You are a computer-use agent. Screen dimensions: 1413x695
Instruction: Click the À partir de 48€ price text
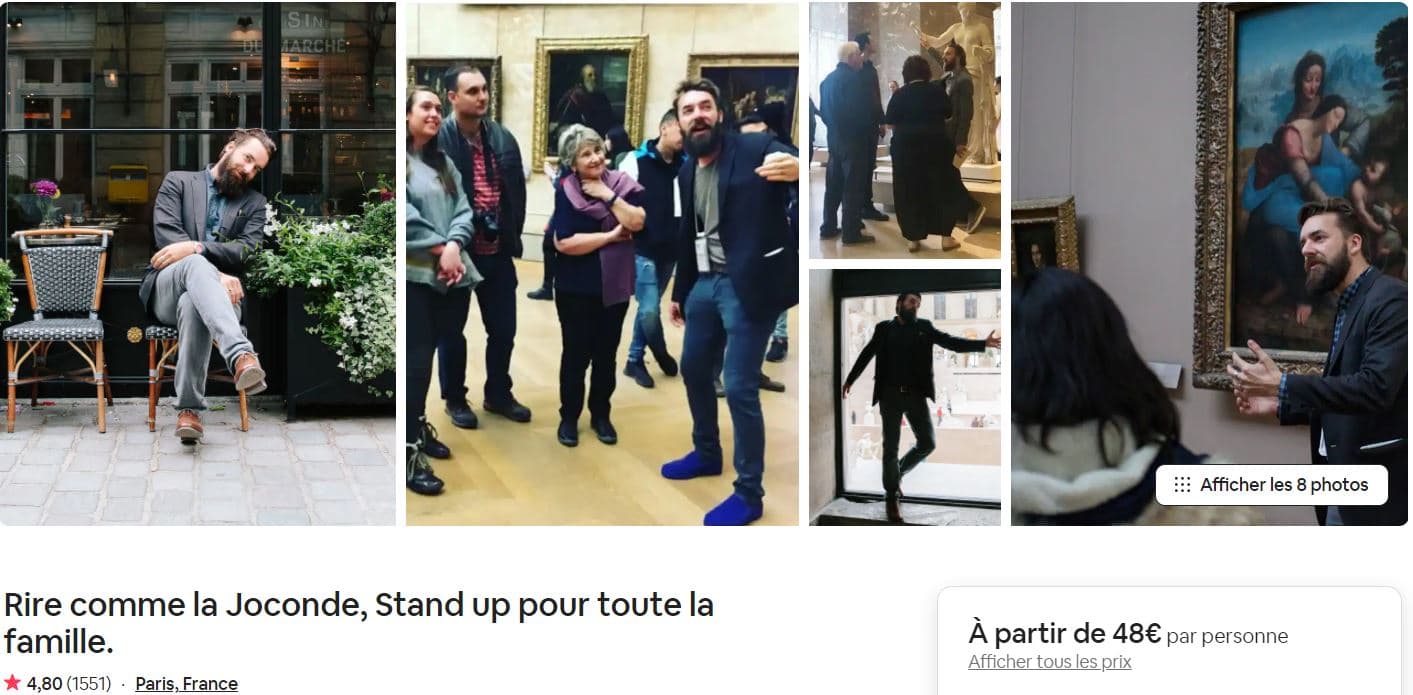click(x=1064, y=634)
